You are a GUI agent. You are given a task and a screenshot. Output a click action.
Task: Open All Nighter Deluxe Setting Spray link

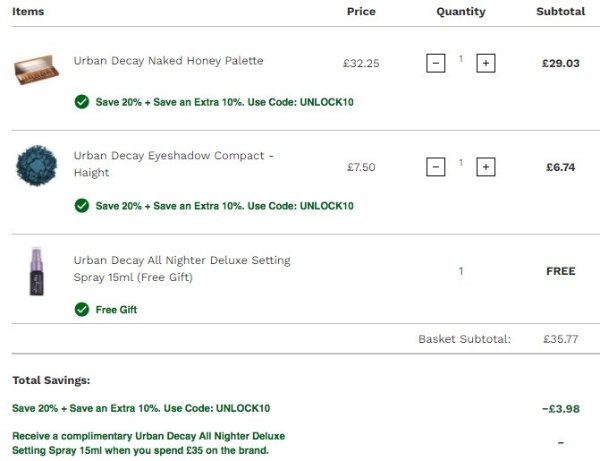[181, 268]
